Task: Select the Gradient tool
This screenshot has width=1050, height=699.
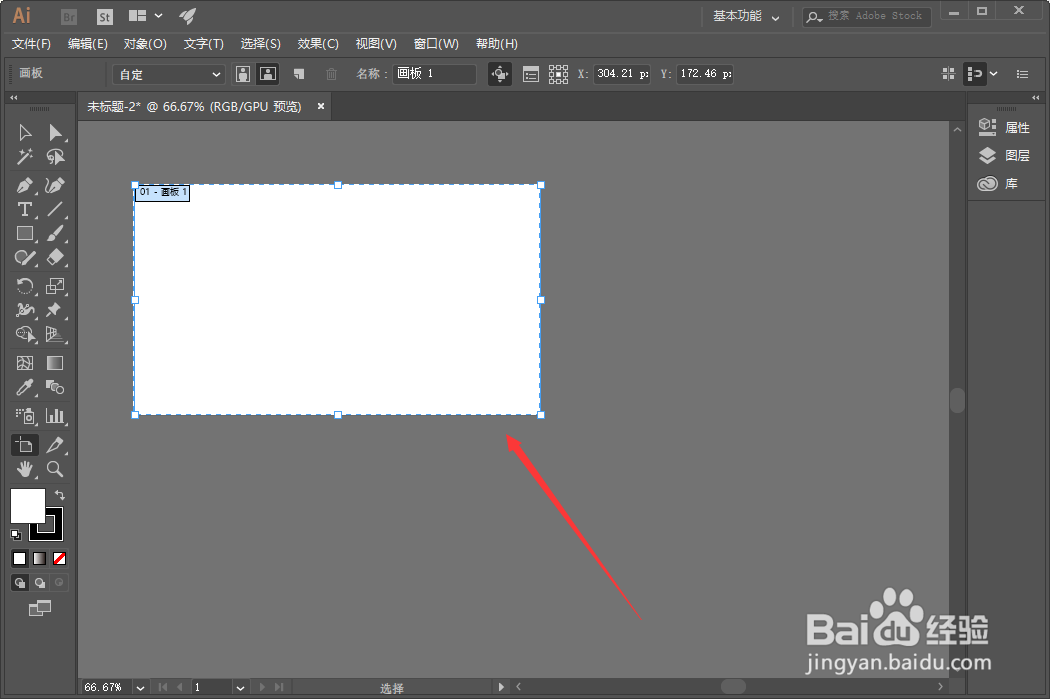Action: click(55, 363)
